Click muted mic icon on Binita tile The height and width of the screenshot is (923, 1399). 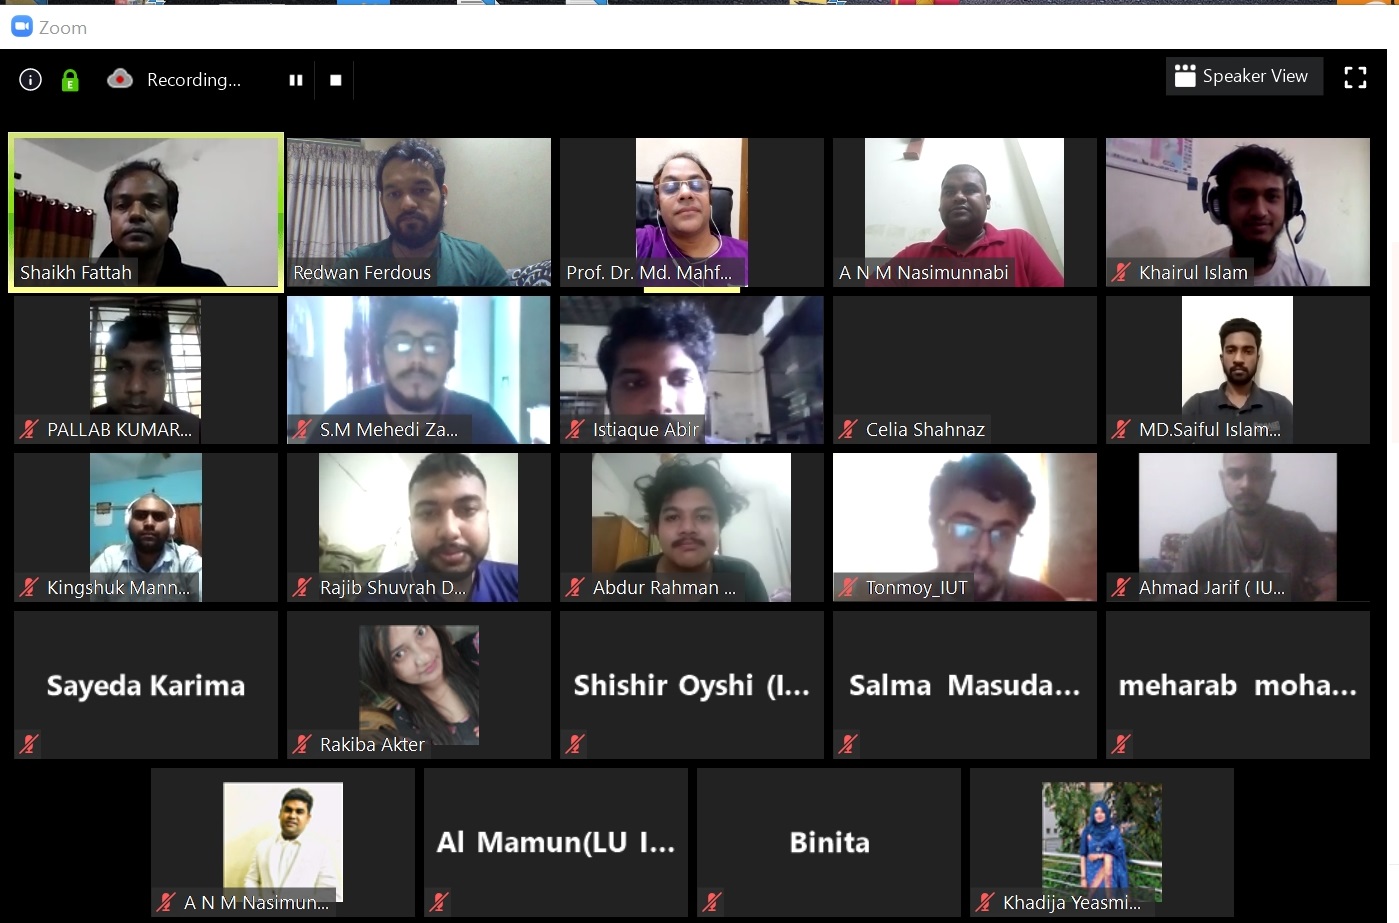pos(712,902)
